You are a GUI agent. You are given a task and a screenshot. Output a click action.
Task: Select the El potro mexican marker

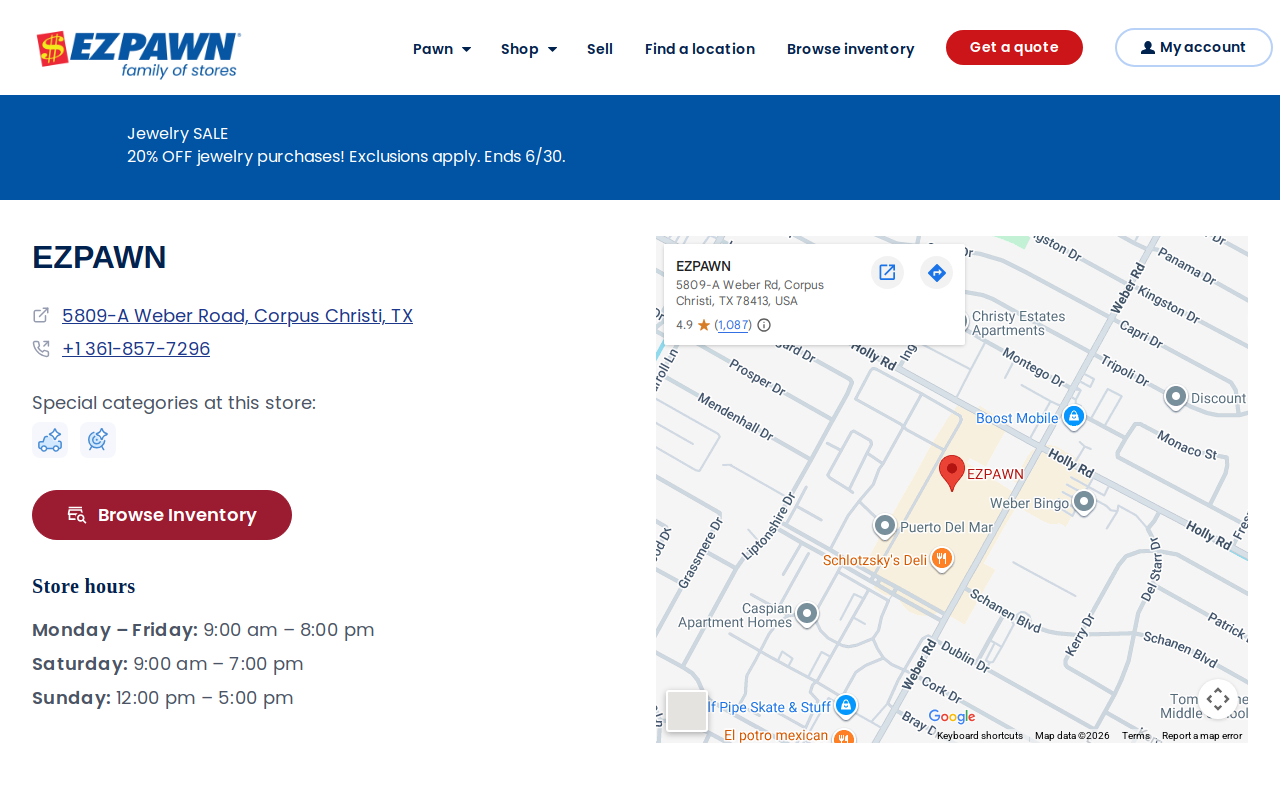tap(843, 737)
